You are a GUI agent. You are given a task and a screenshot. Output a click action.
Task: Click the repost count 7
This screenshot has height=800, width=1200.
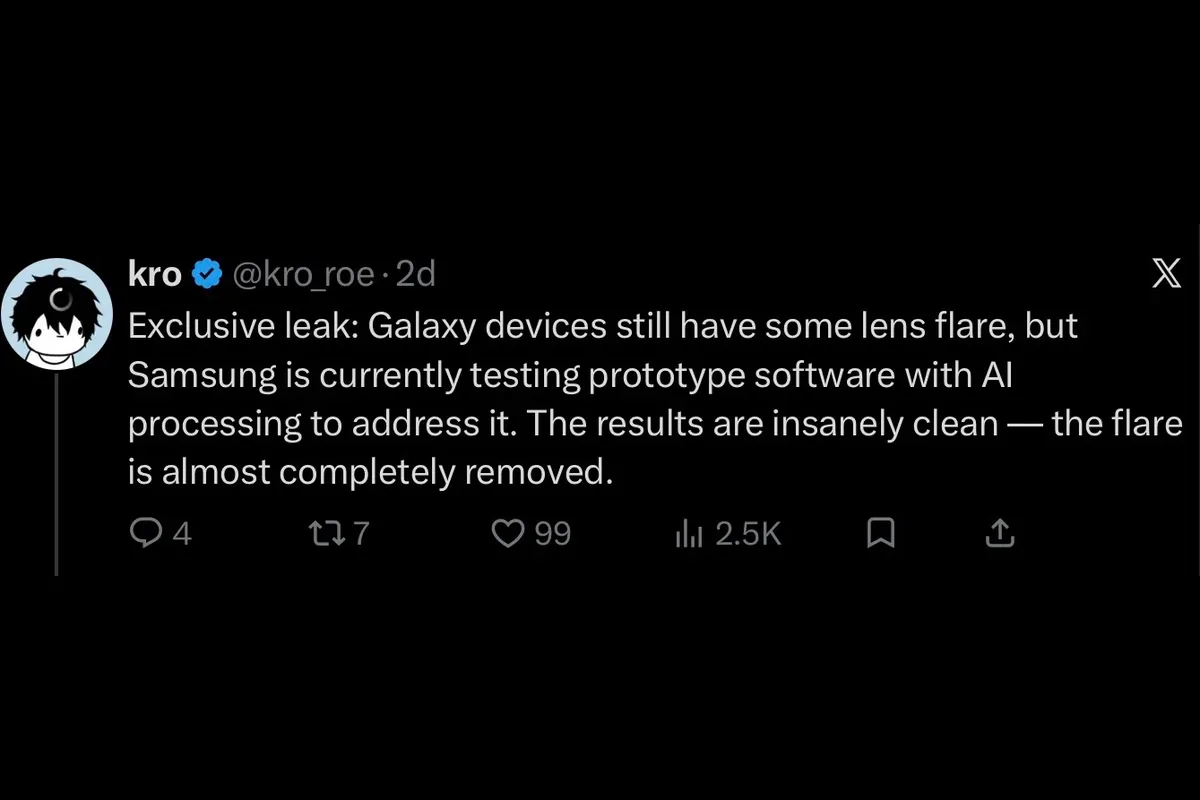click(x=361, y=534)
